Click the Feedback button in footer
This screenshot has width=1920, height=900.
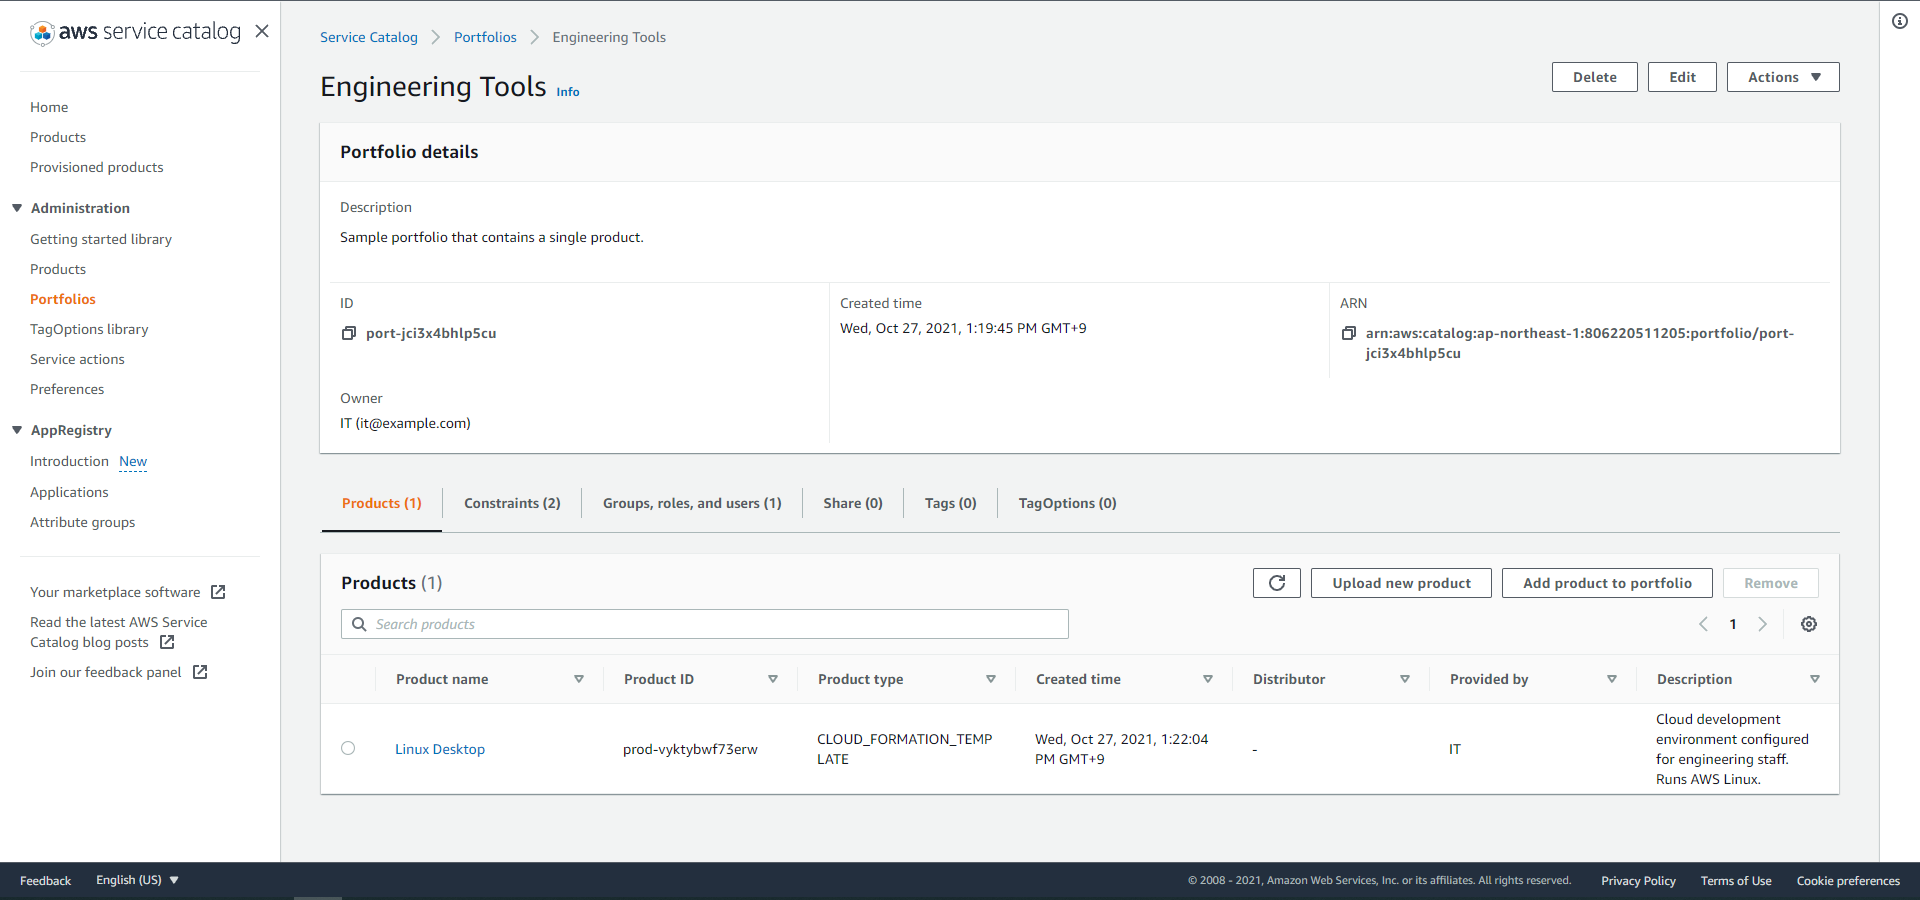[45, 881]
